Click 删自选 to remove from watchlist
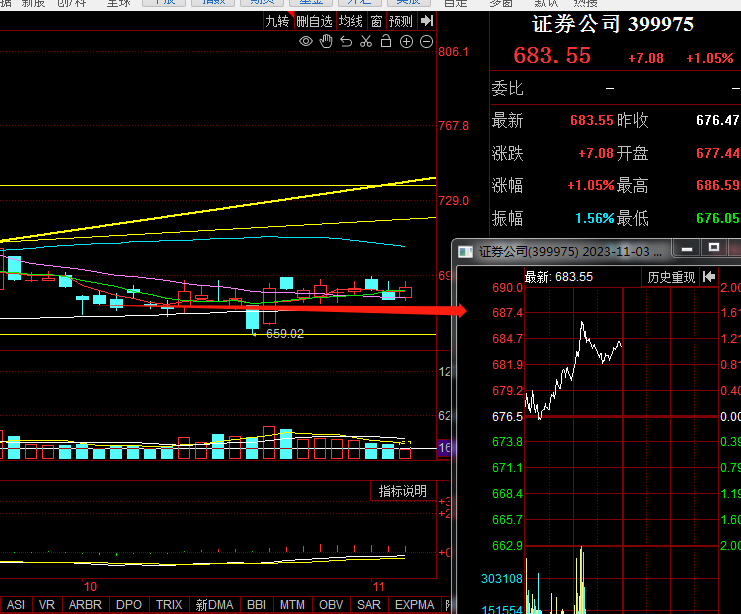This screenshot has width=741, height=614. (x=314, y=21)
